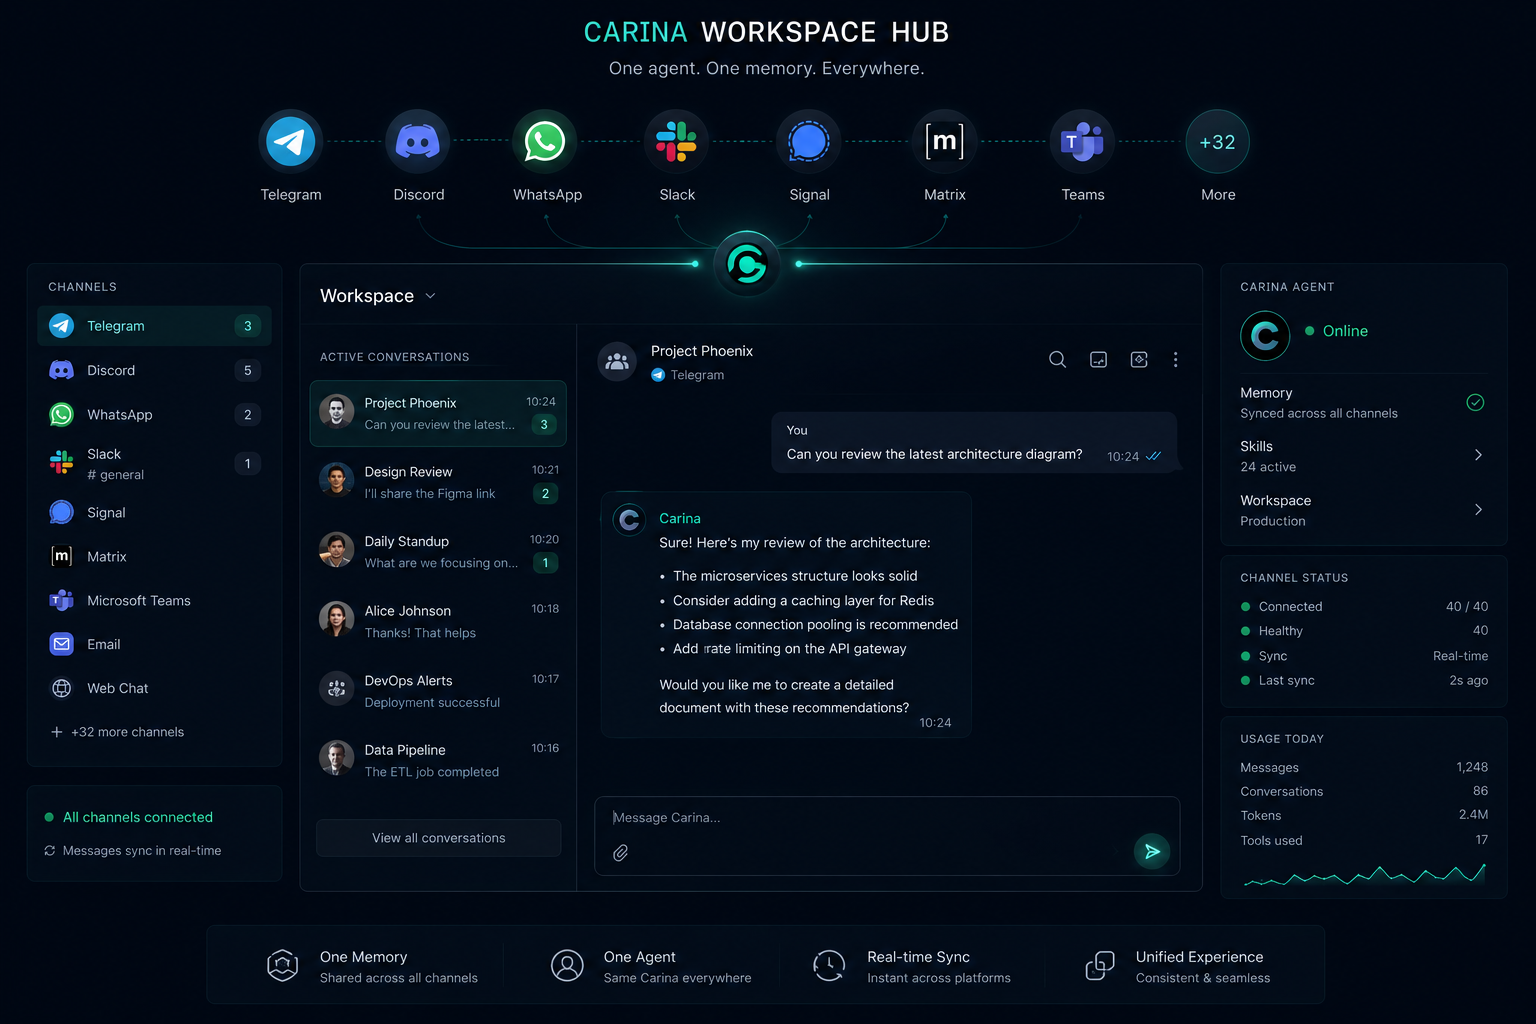Screen dimensions: 1536x1024
Task: Click the Discord platform icon at top
Action: [x=418, y=142]
